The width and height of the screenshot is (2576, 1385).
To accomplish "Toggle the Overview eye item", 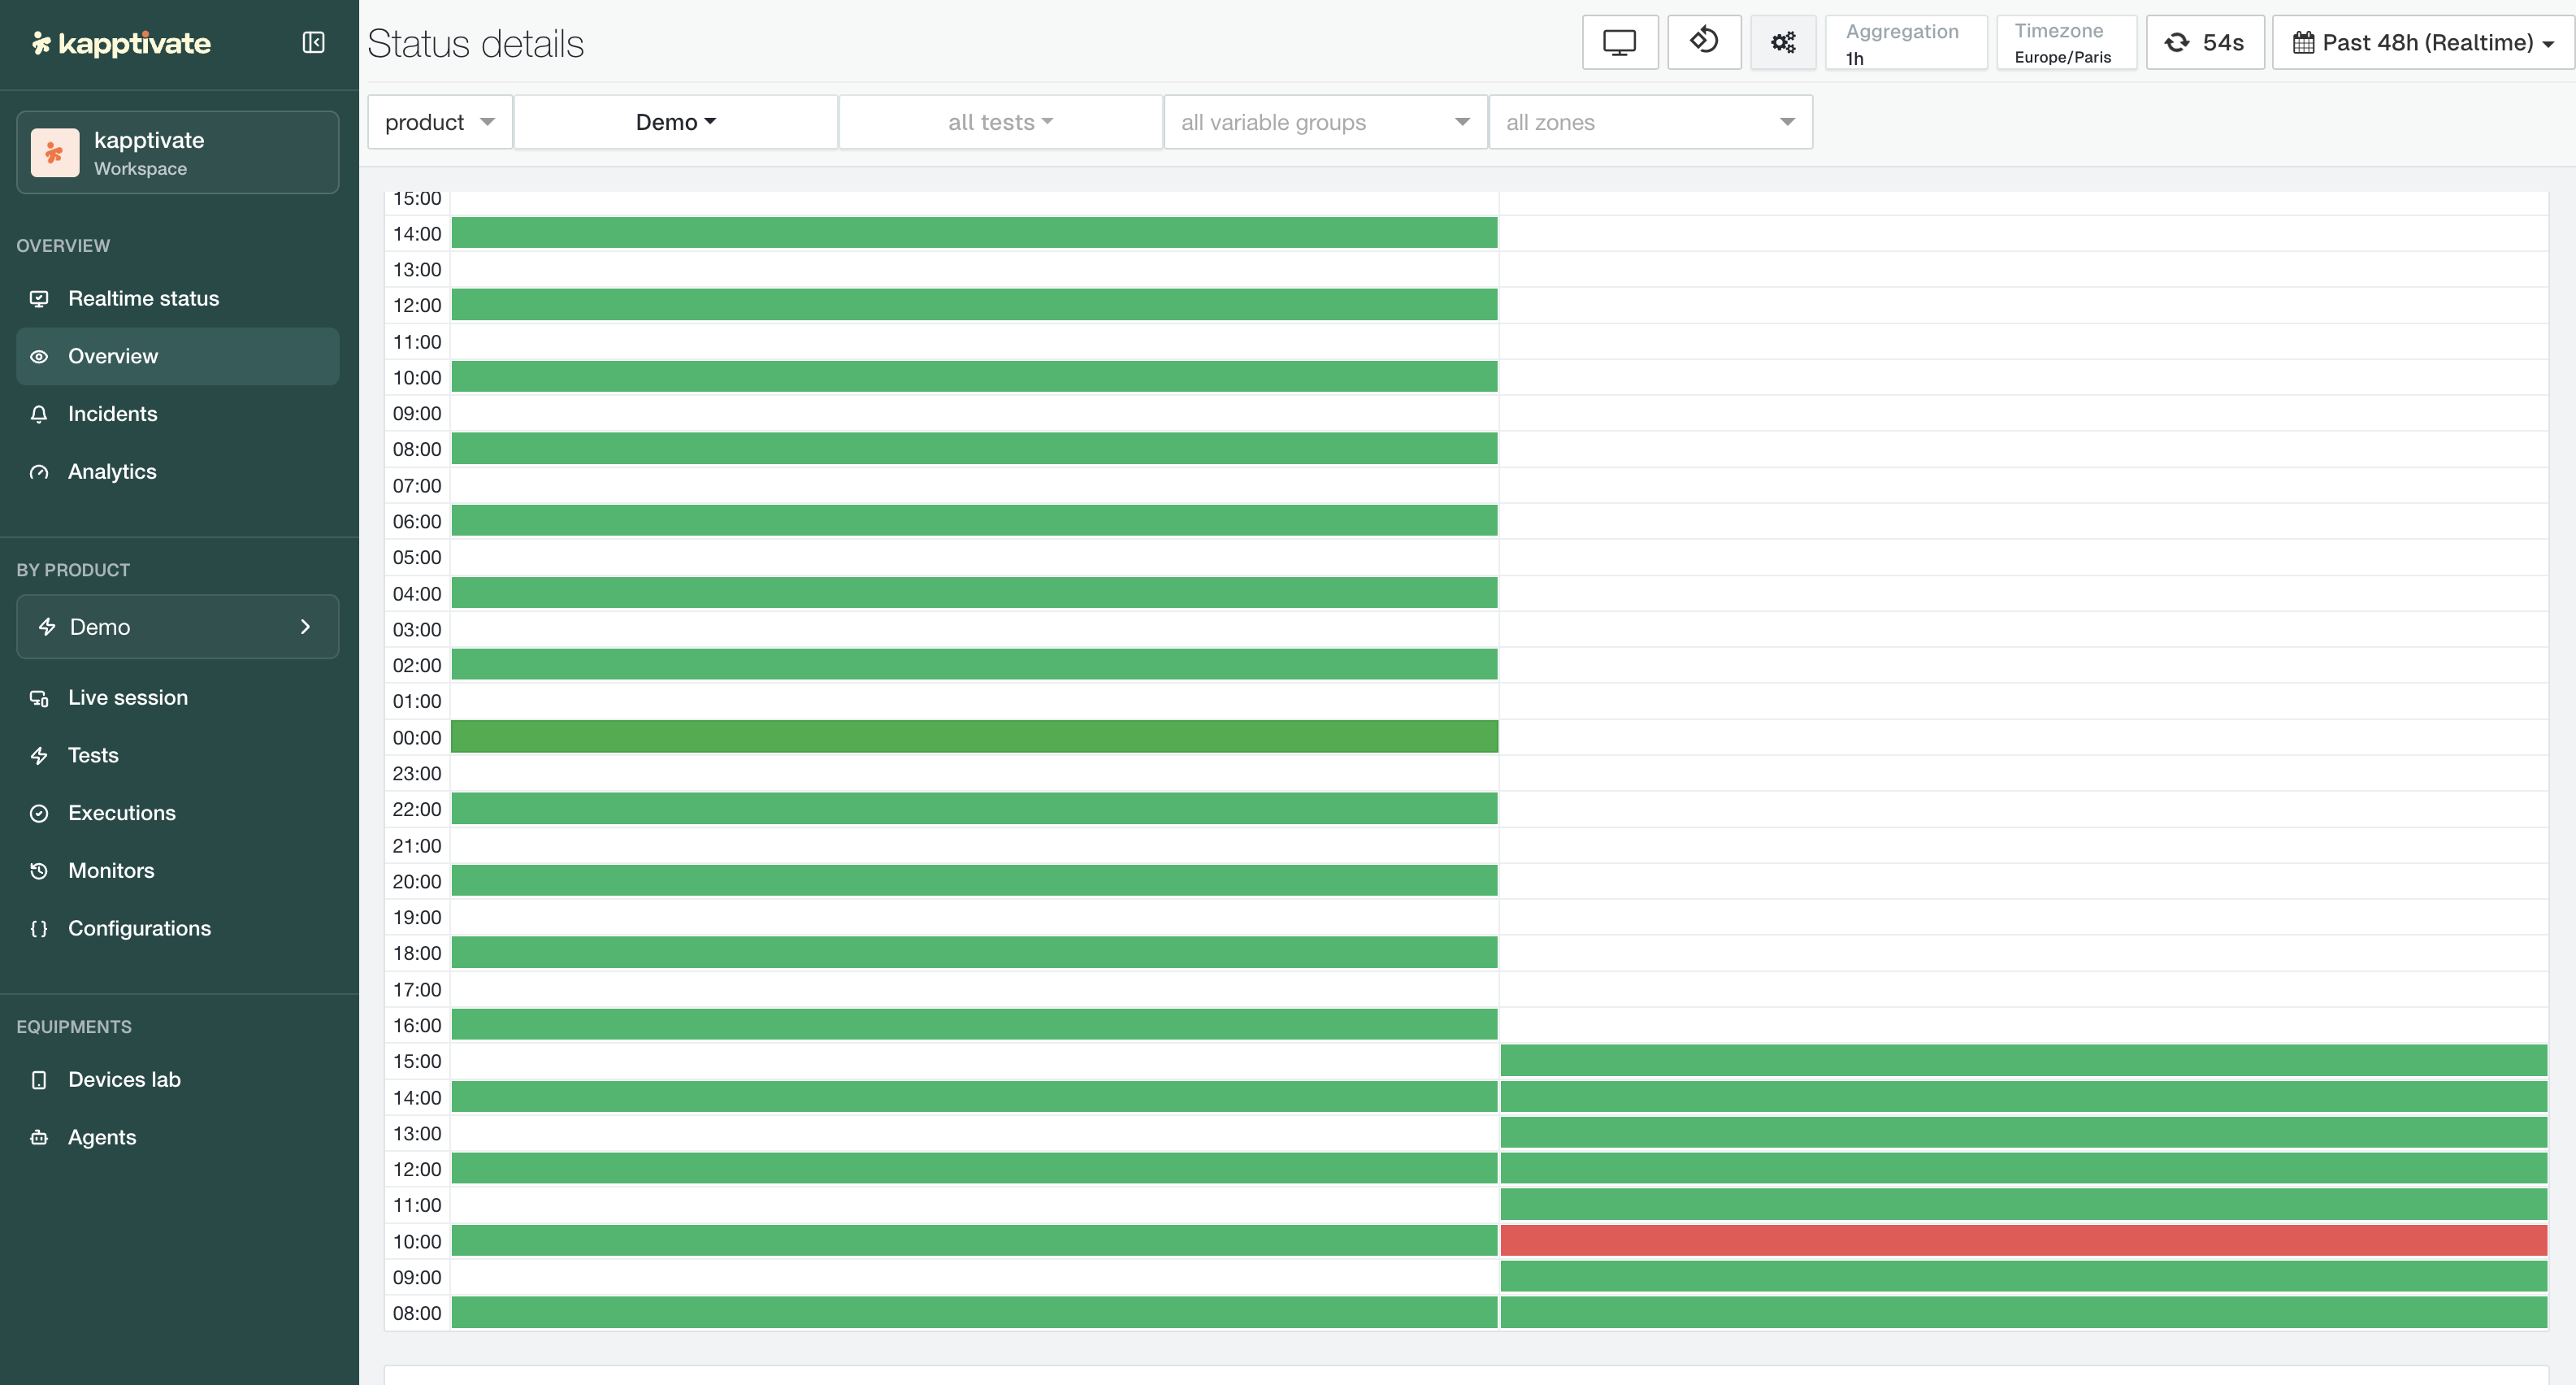I will (112, 356).
